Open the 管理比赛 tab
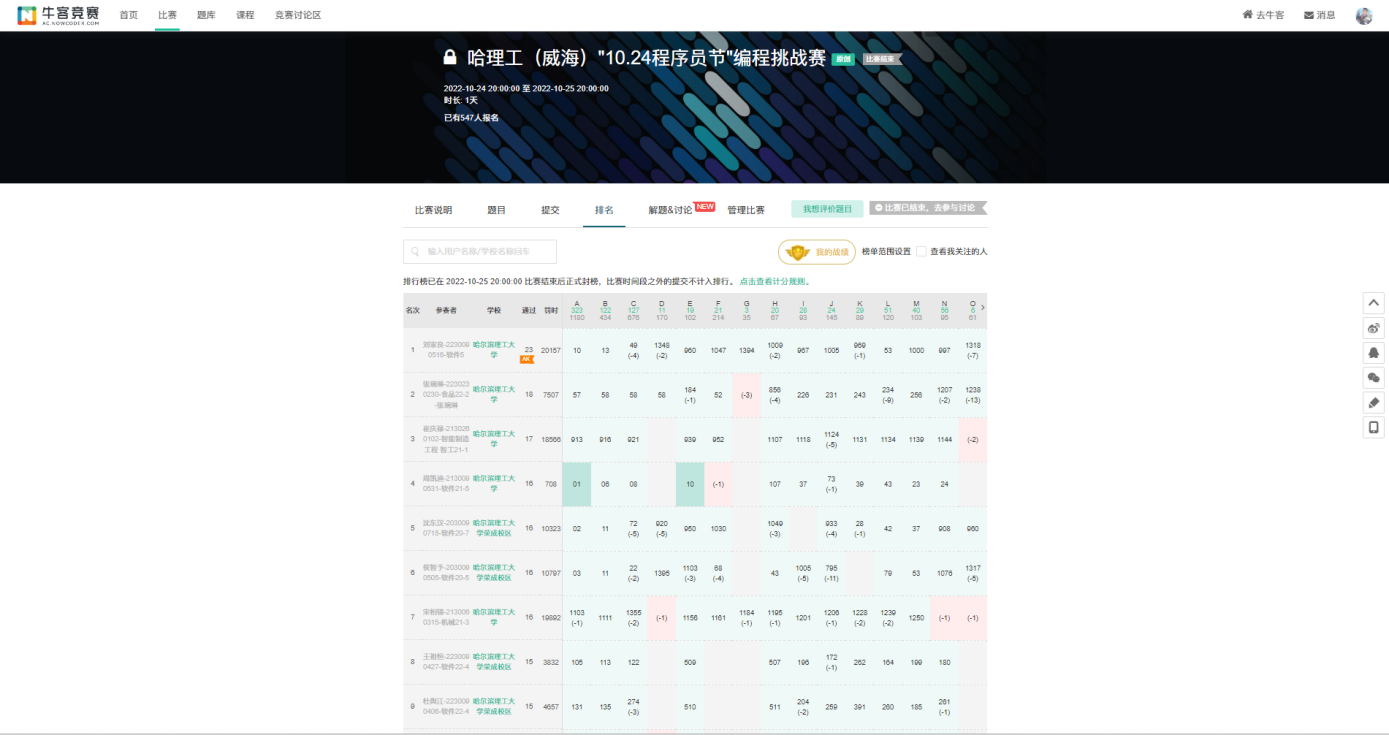Image resolution: width=1389 pixels, height=735 pixels. coord(746,210)
